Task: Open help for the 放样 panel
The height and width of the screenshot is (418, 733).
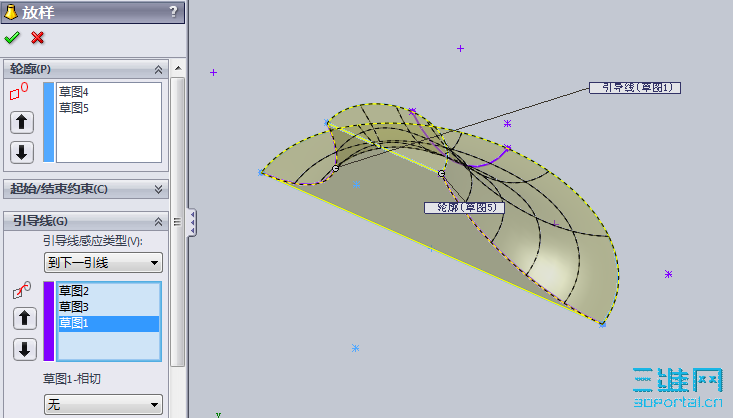Action: 173,12
